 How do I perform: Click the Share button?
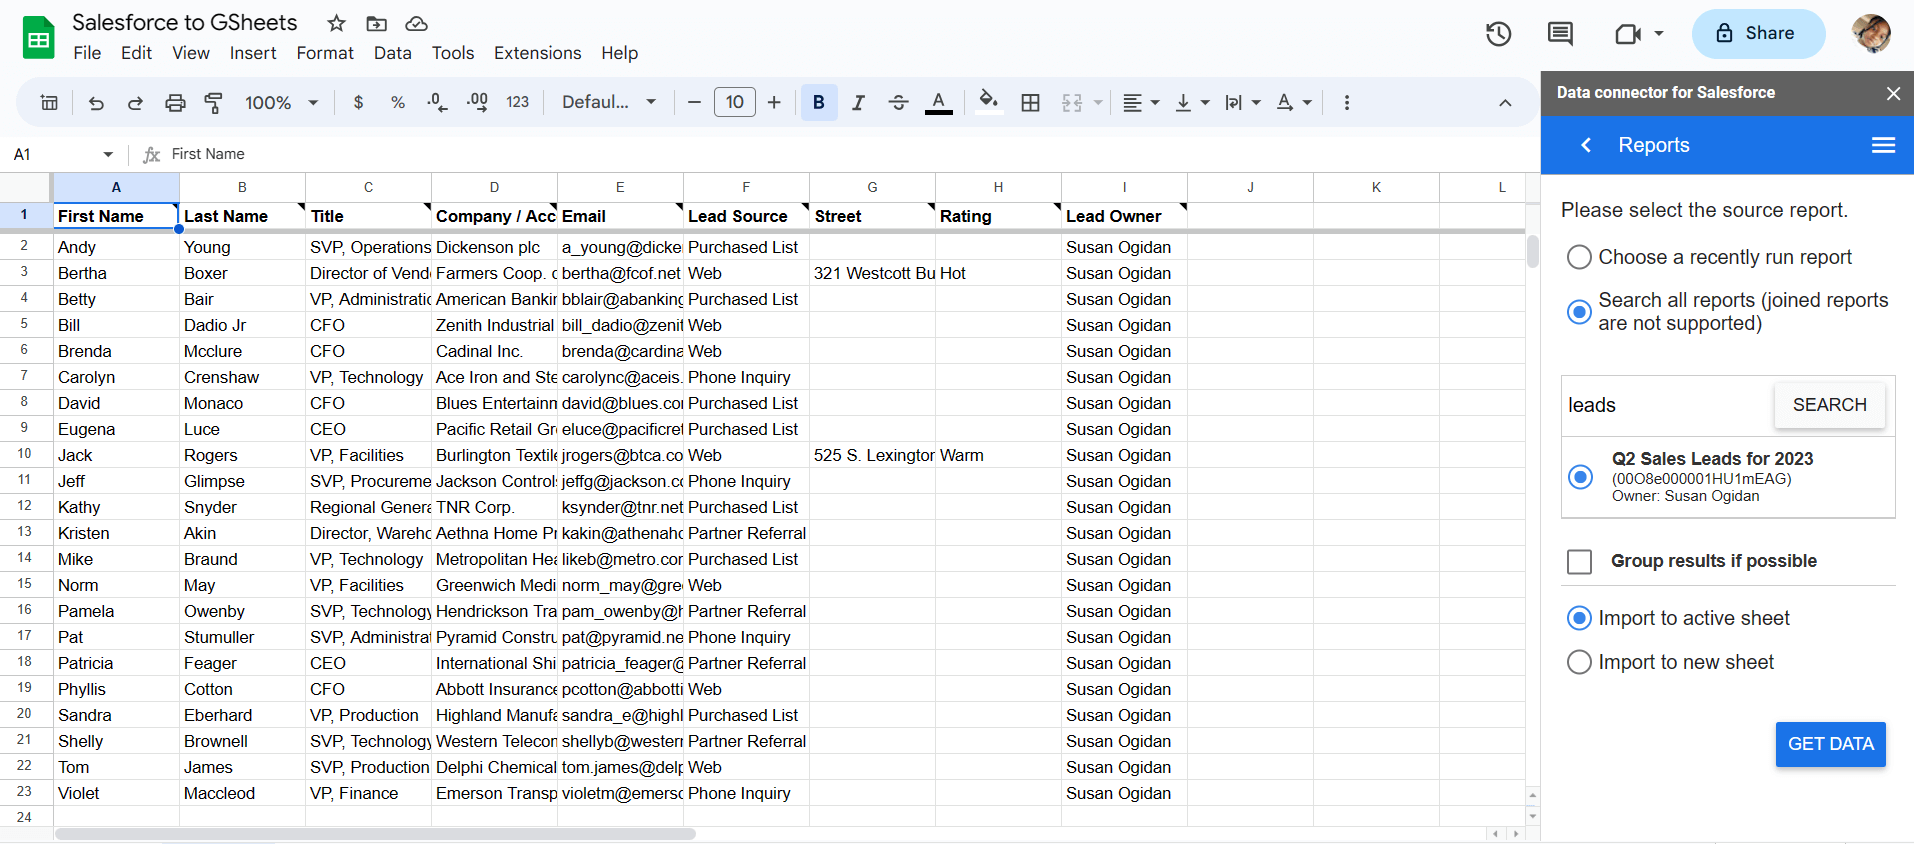(x=1758, y=34)
